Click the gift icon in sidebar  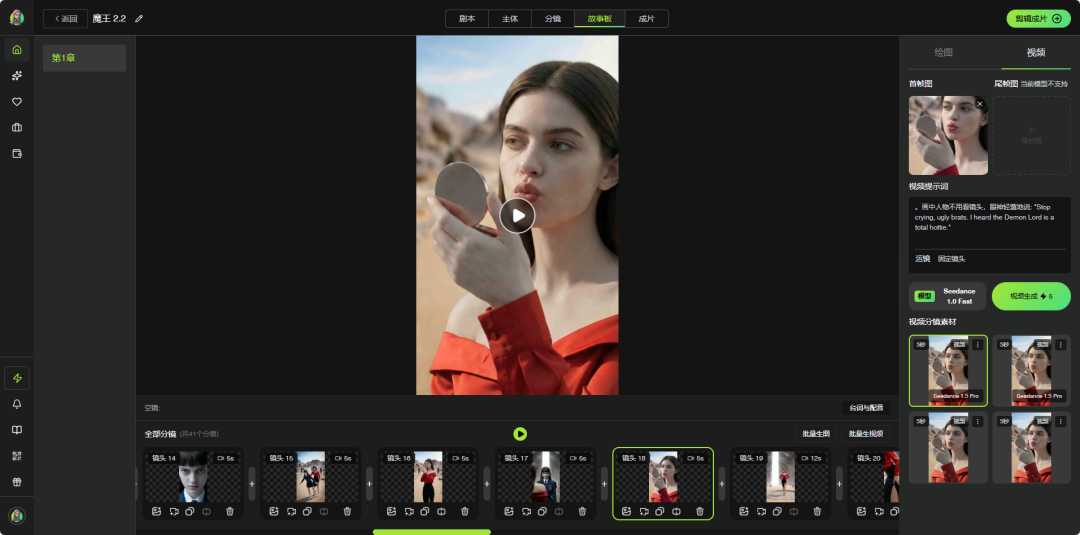pyautogui.click(x=16, y=481)
